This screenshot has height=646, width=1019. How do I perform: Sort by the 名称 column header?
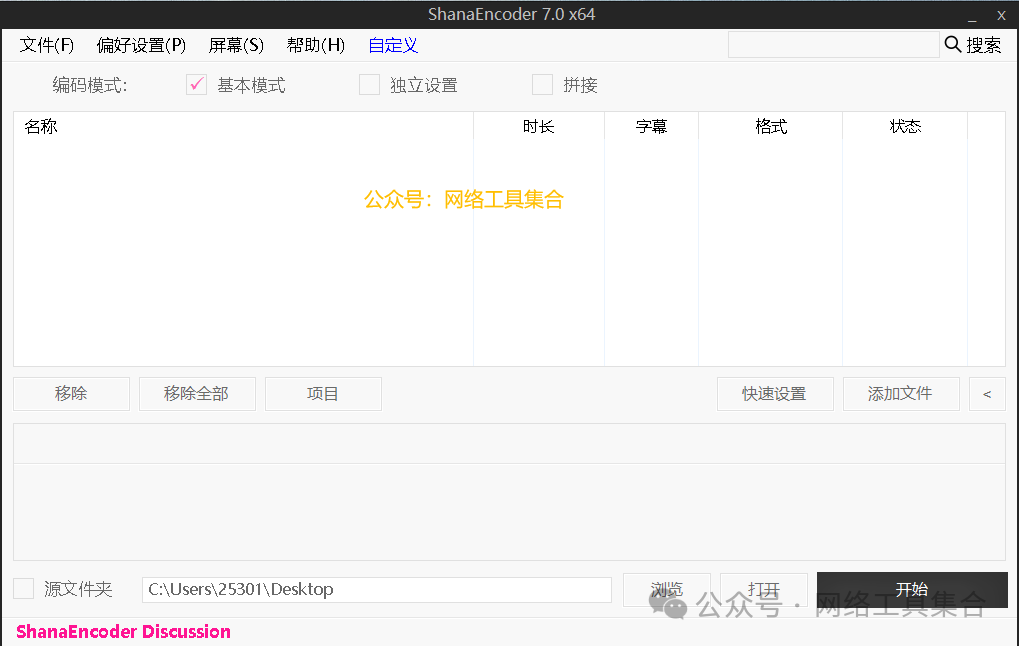243,126
